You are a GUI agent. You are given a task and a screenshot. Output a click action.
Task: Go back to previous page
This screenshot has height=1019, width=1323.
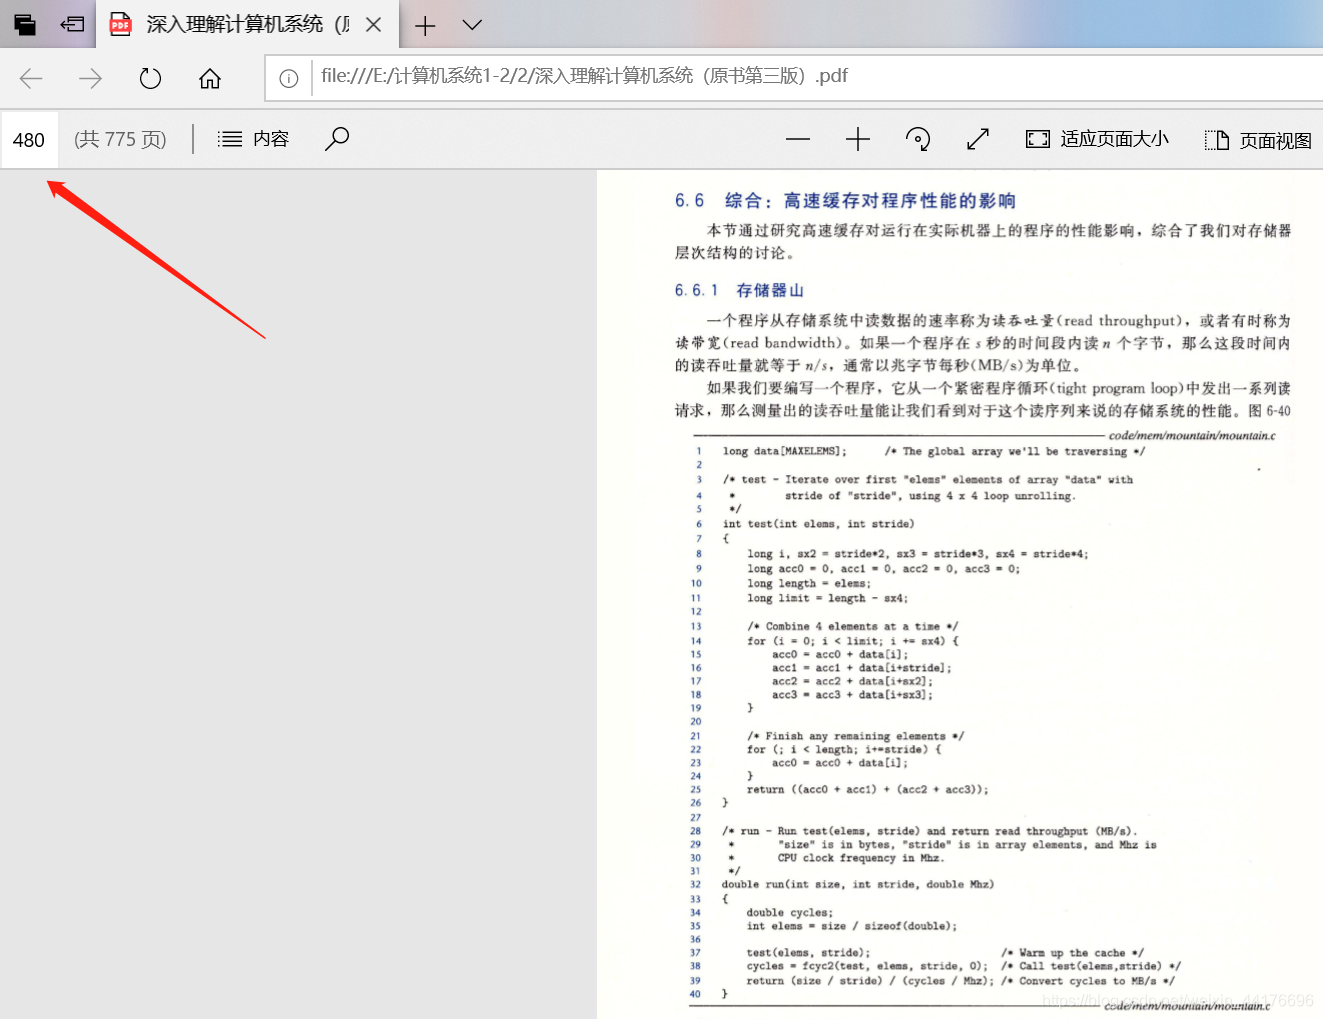(31, 78)
